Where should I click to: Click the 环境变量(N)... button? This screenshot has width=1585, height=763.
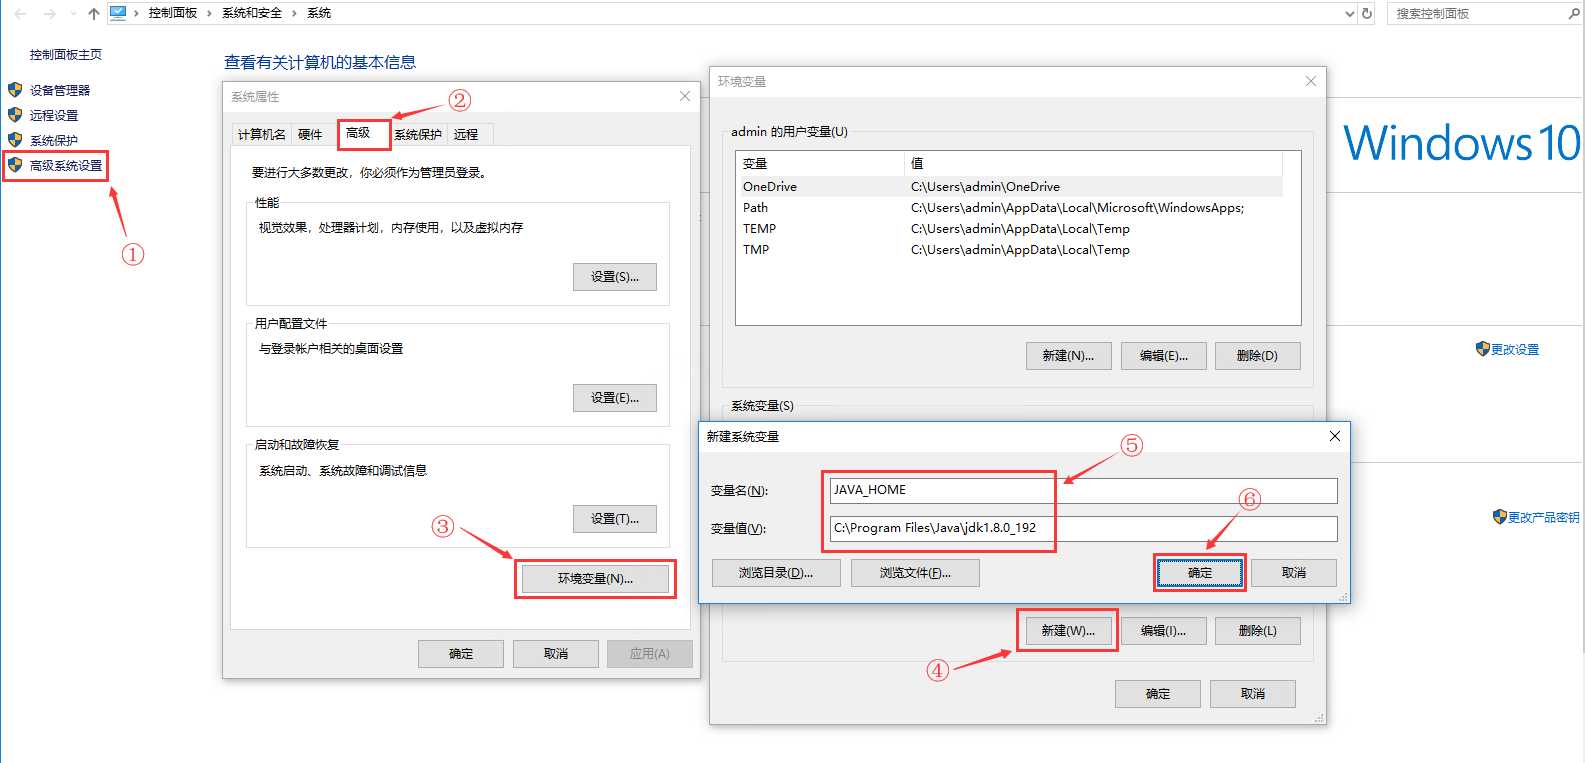click(595, 579)
